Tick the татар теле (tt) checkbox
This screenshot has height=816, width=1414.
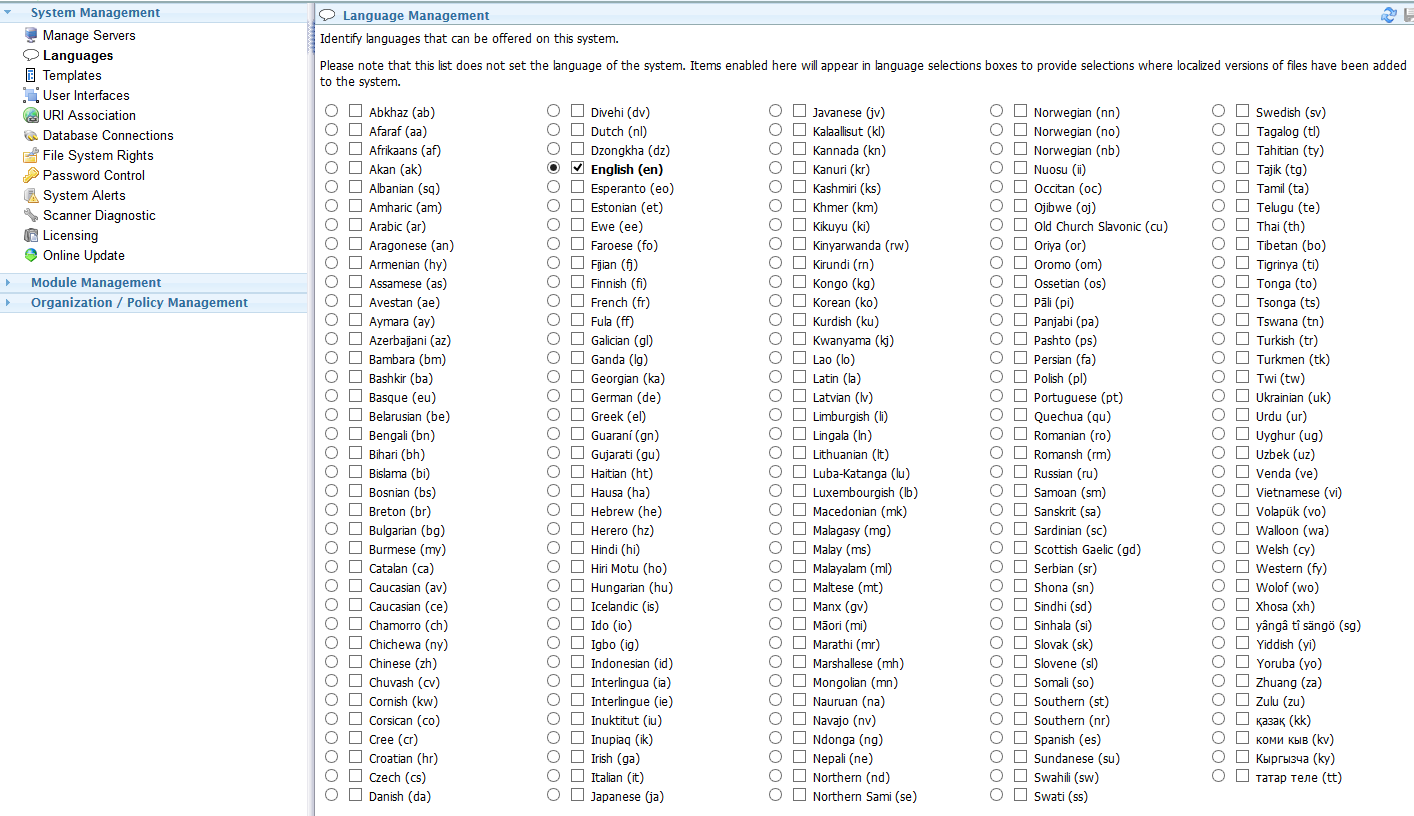(x=1242, y=776)
